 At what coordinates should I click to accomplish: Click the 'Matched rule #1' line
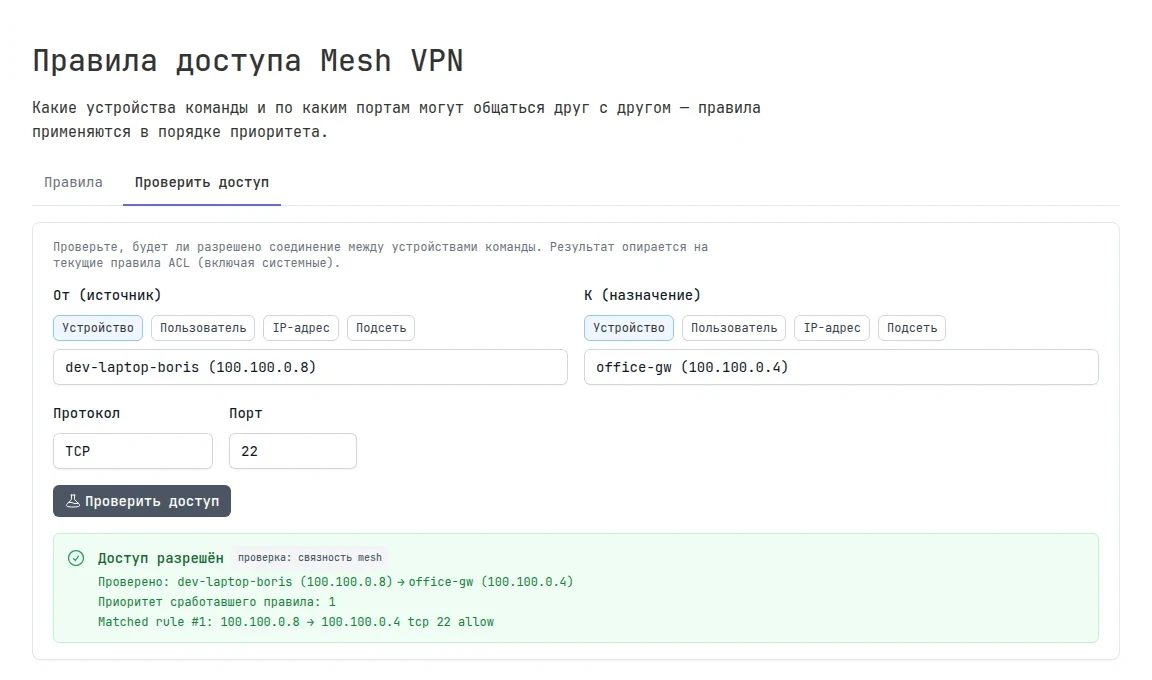point(296,622)
